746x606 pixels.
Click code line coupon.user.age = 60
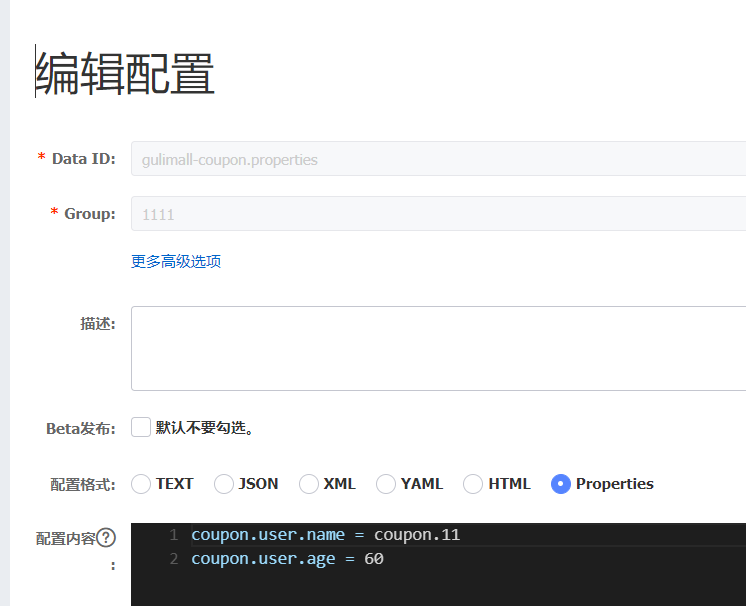[x=287, y=558]
